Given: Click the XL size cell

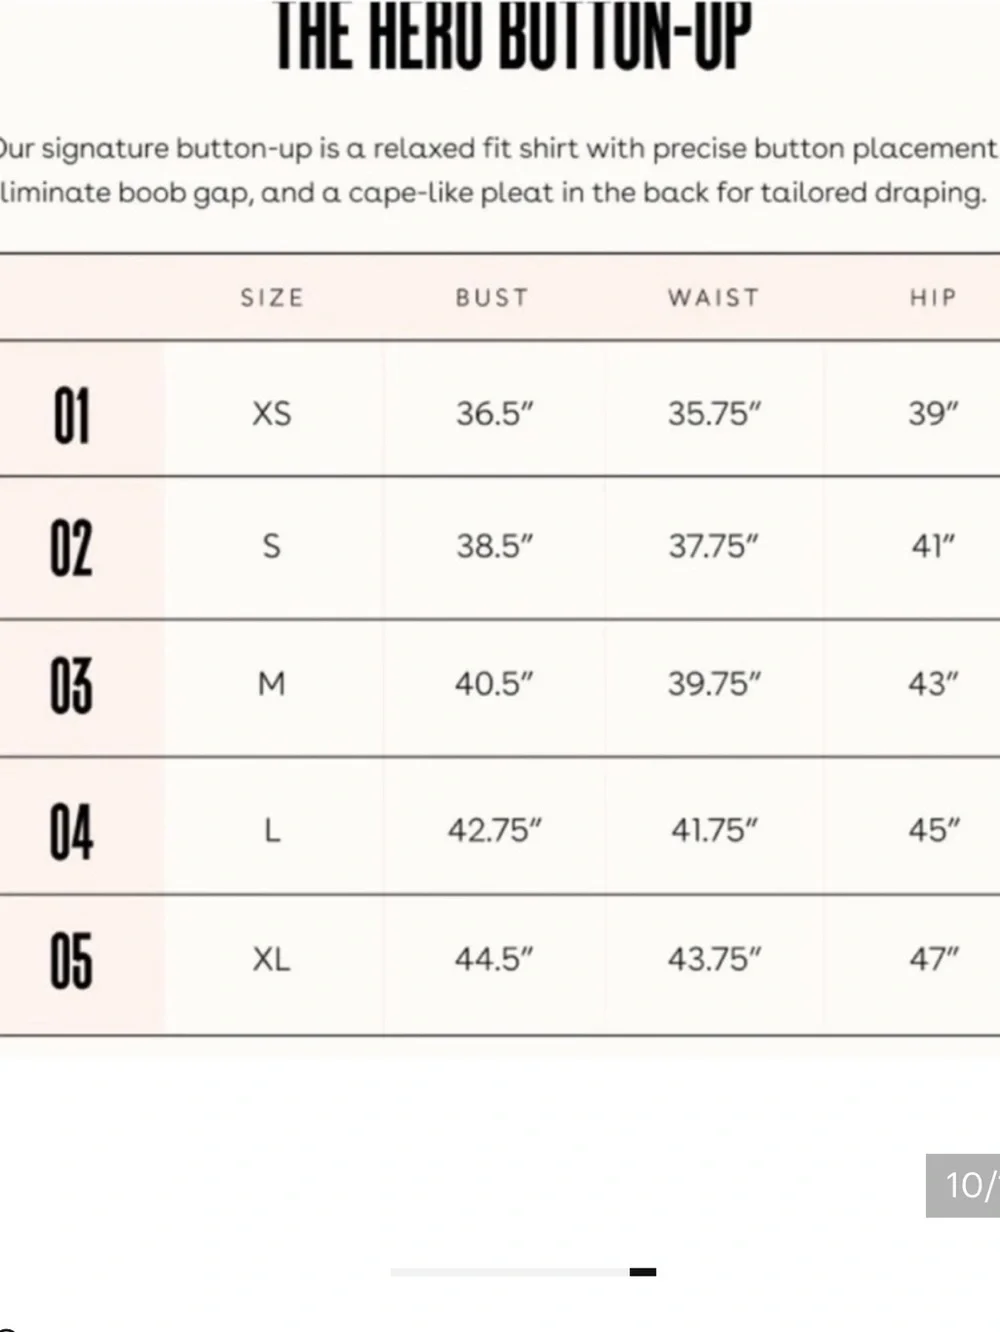Looking at the screenshot, I should tap(271, 960).
